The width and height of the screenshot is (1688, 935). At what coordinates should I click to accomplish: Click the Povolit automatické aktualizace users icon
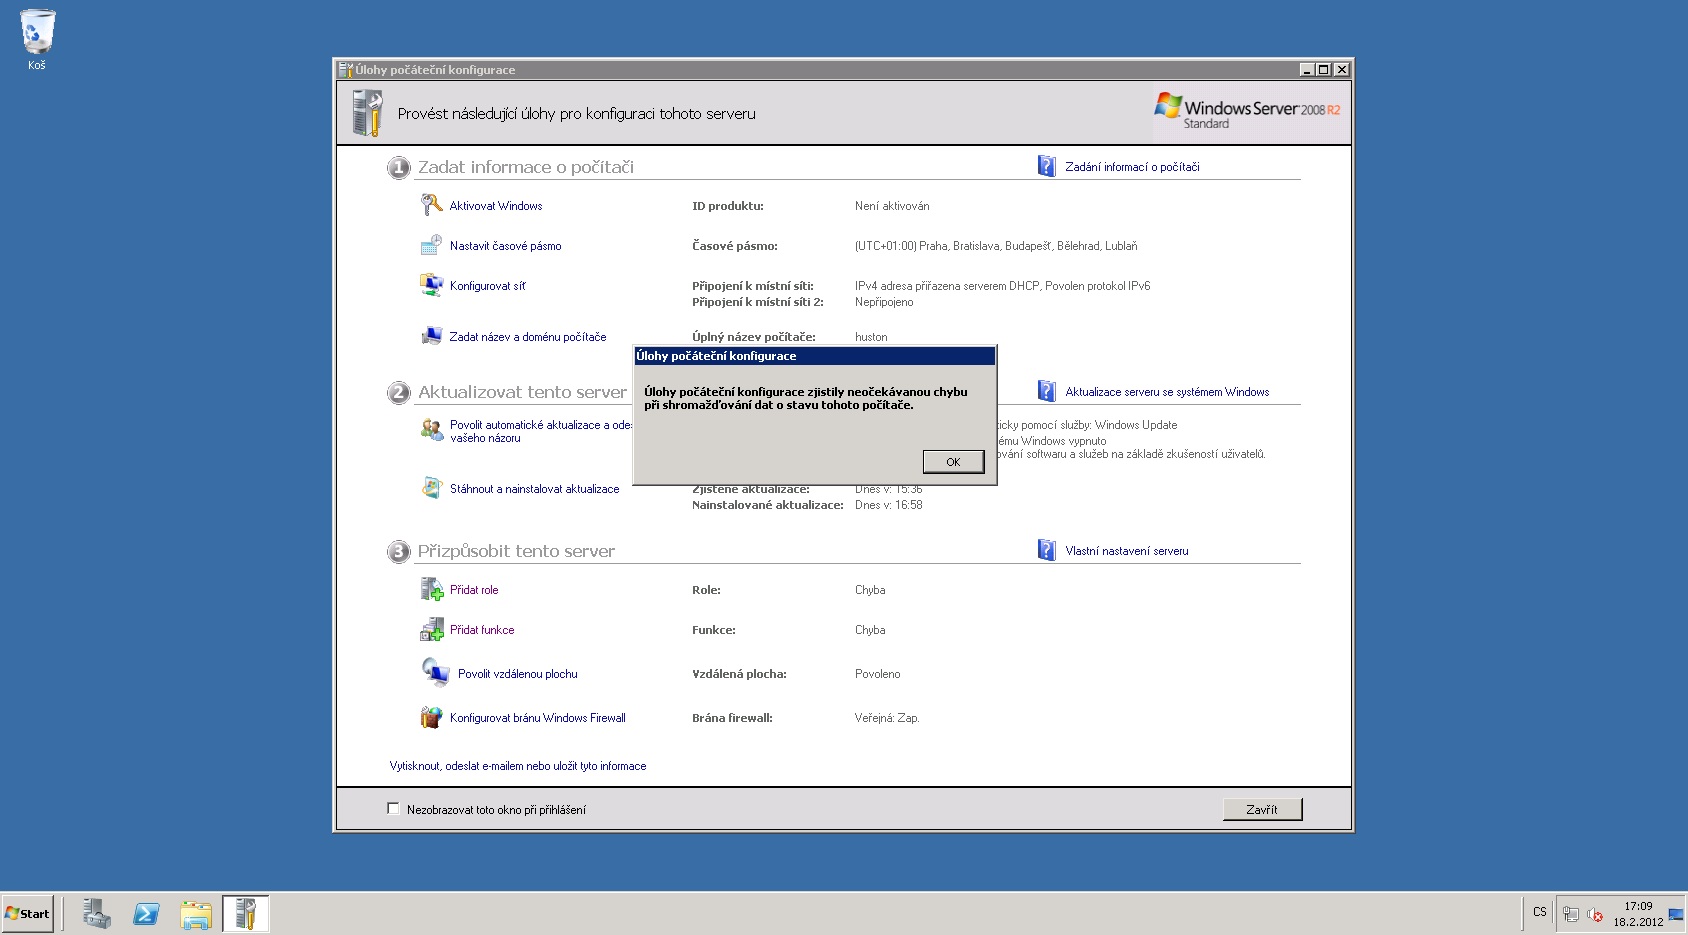tap(431, 430)
